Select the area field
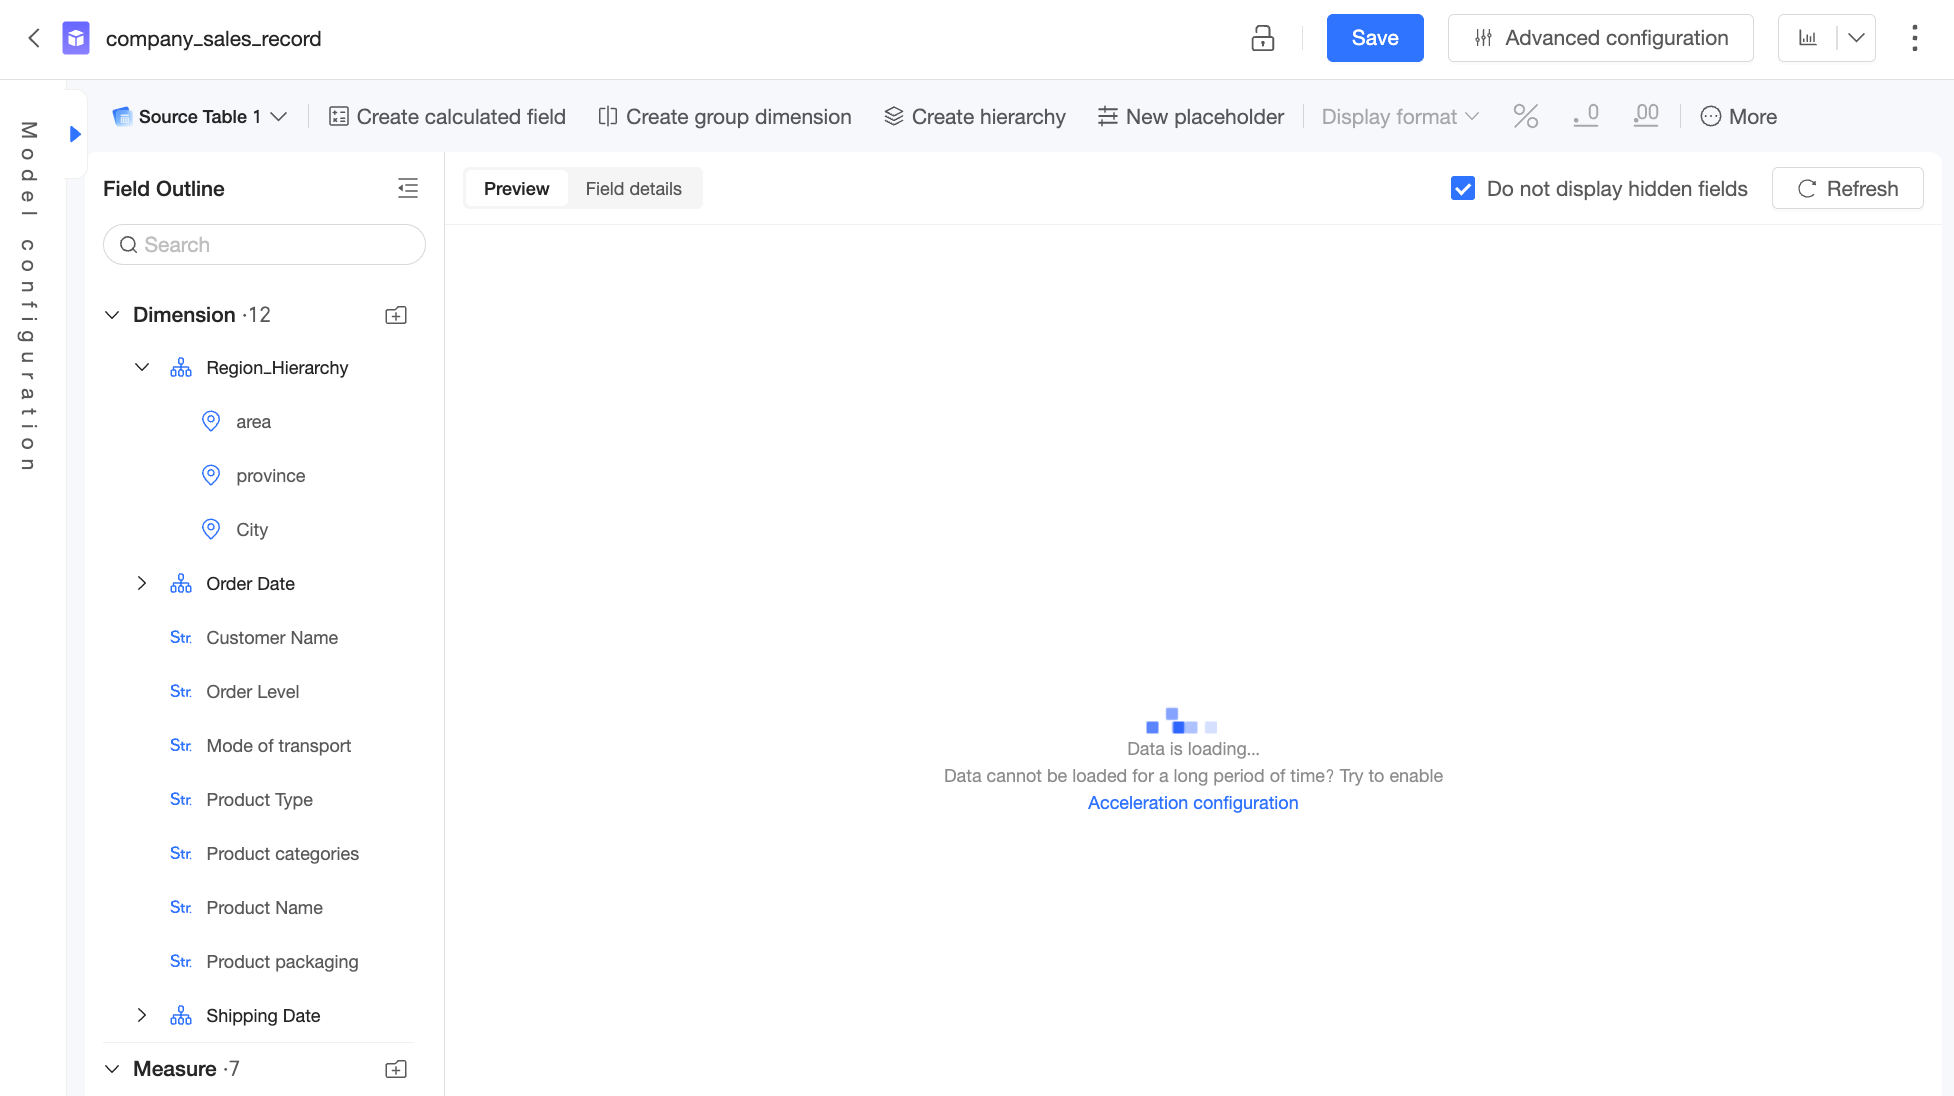Screen dimensions: 1954x1096 [x=254, y=422]
